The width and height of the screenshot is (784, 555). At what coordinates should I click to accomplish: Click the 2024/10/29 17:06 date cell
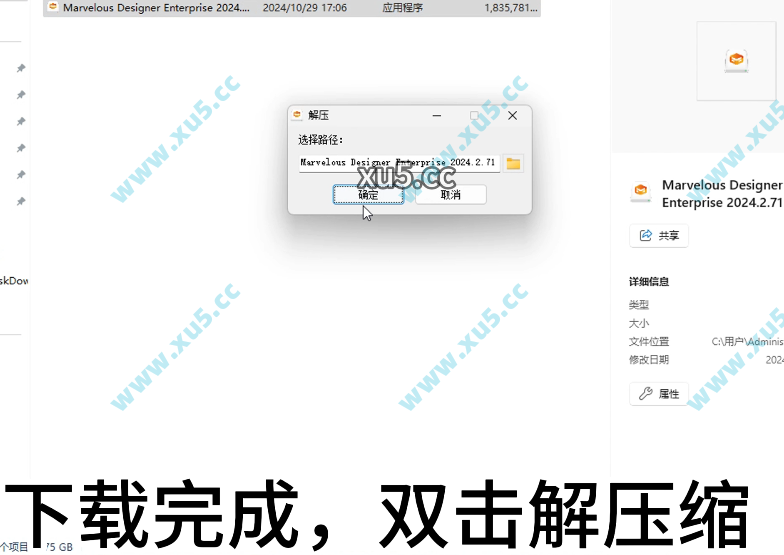[x=305, y=7]
